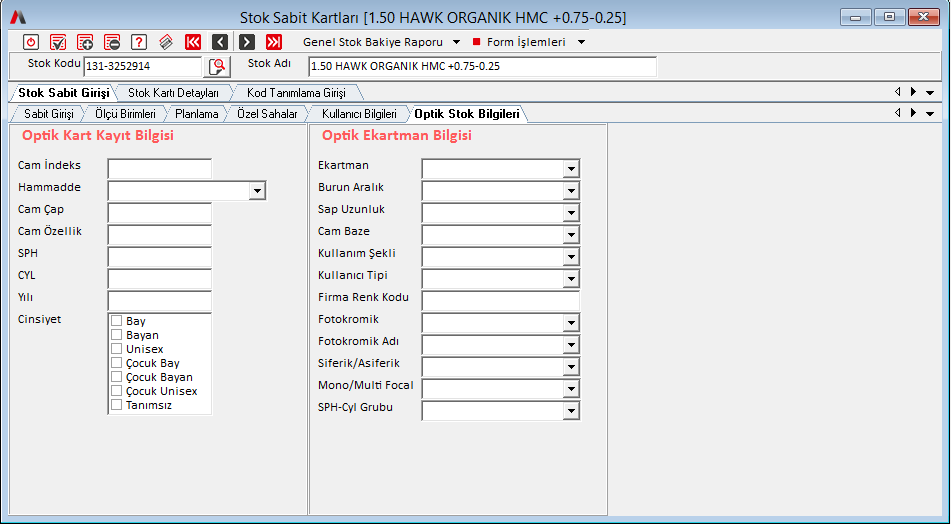Tick the Bayan checkbox
Screen dimensions: 951x524
(116, 335)
